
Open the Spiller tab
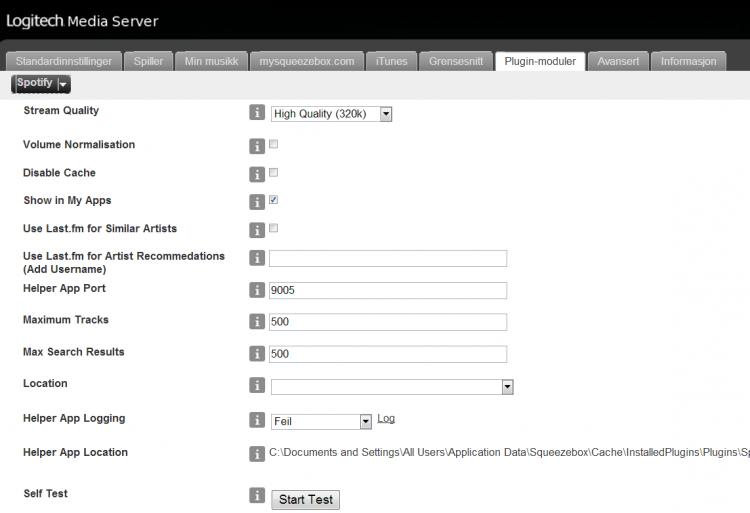148,61
